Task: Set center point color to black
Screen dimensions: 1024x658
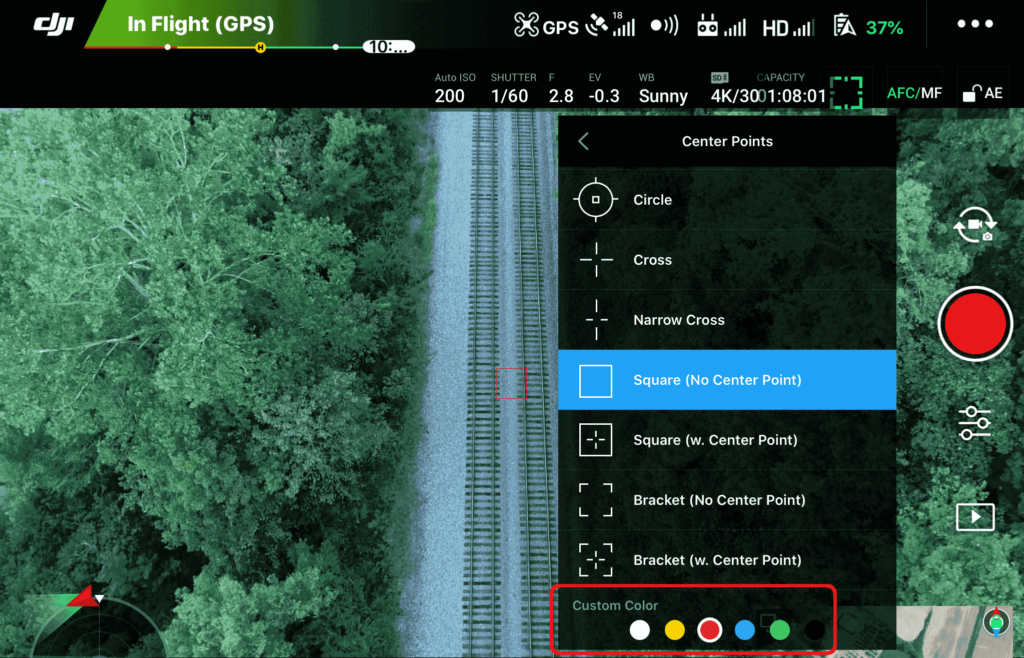Action: pos(814,630)
